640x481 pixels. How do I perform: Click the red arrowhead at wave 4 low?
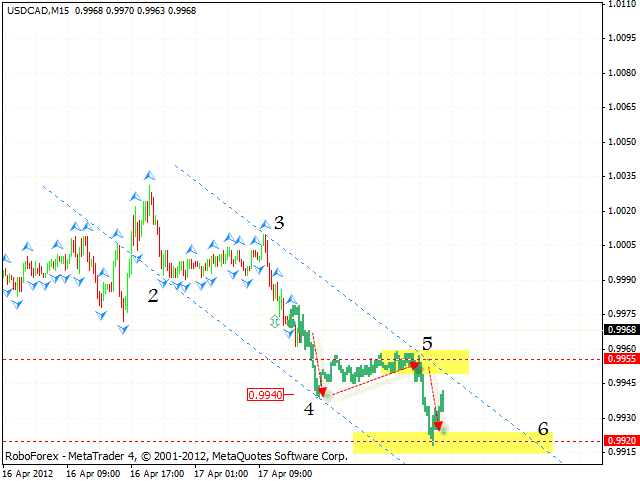pos(322,394)
